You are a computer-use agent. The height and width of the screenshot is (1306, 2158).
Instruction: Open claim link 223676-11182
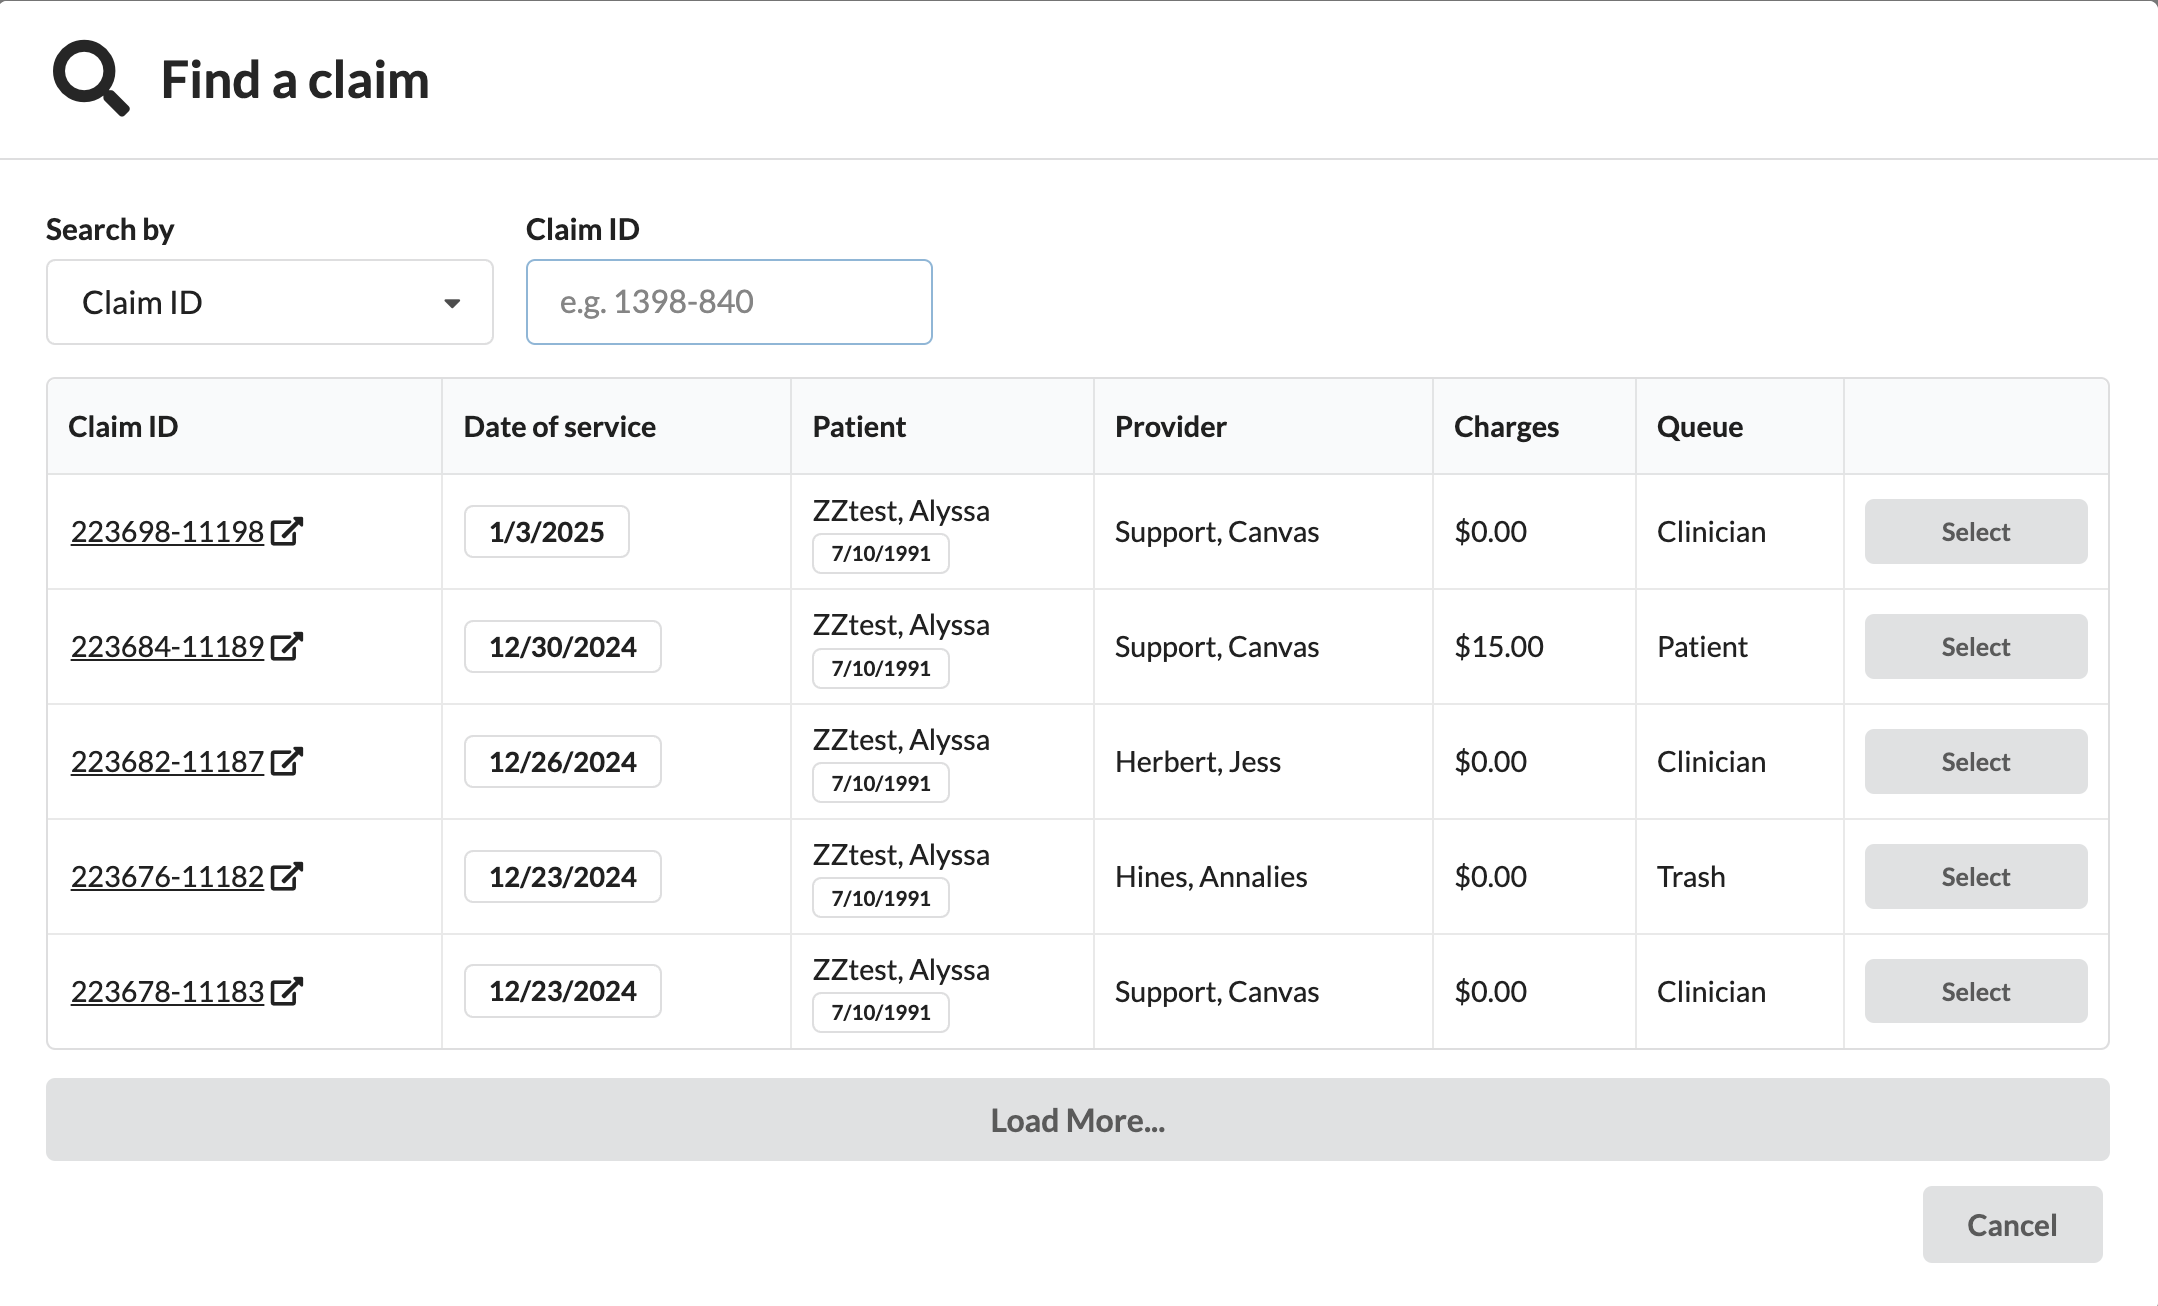pyautogui.click(x=167, y=876)
